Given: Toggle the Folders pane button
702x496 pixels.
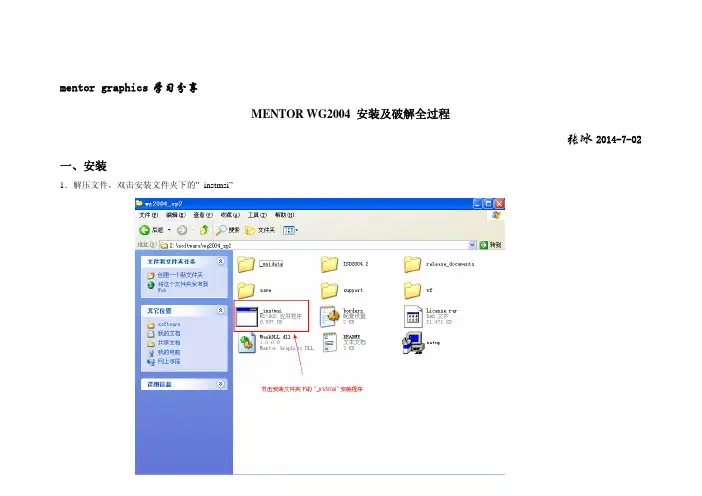Looking at the screenshot, I should tap(261, 229).
